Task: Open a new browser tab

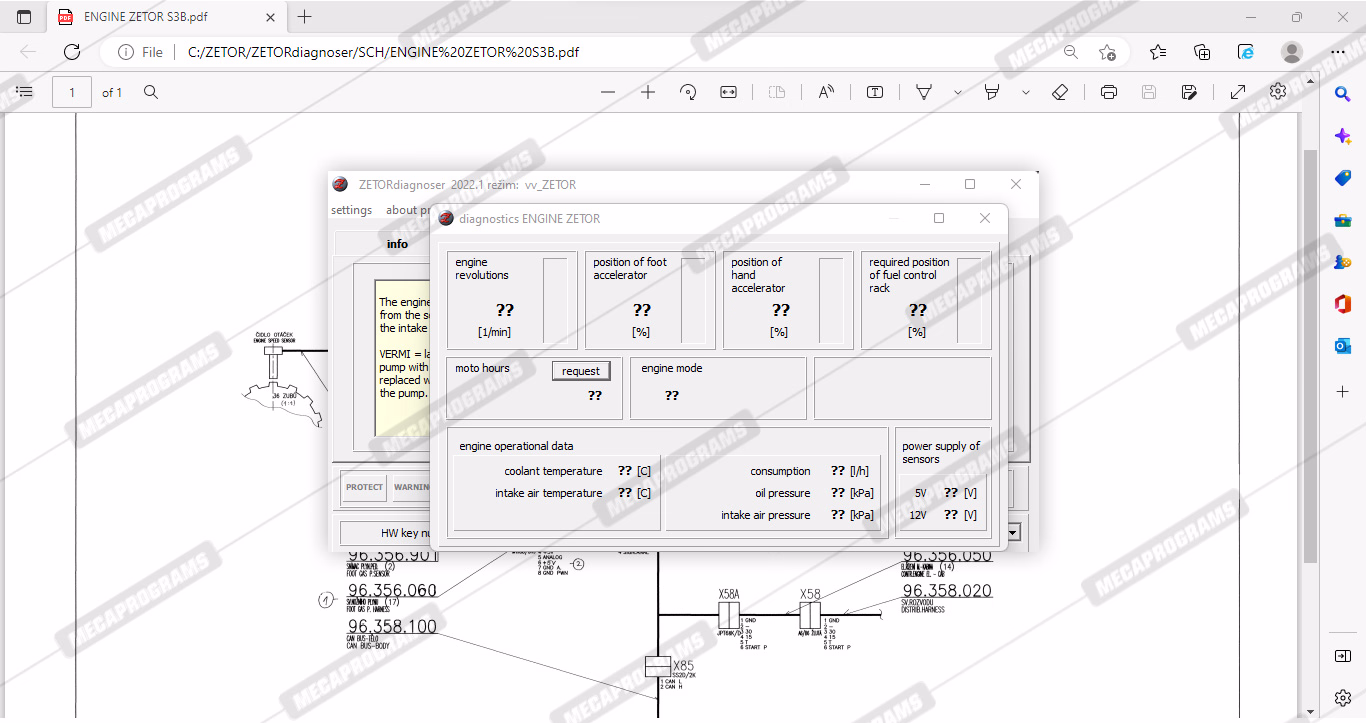Action: [x=305, y=17]
